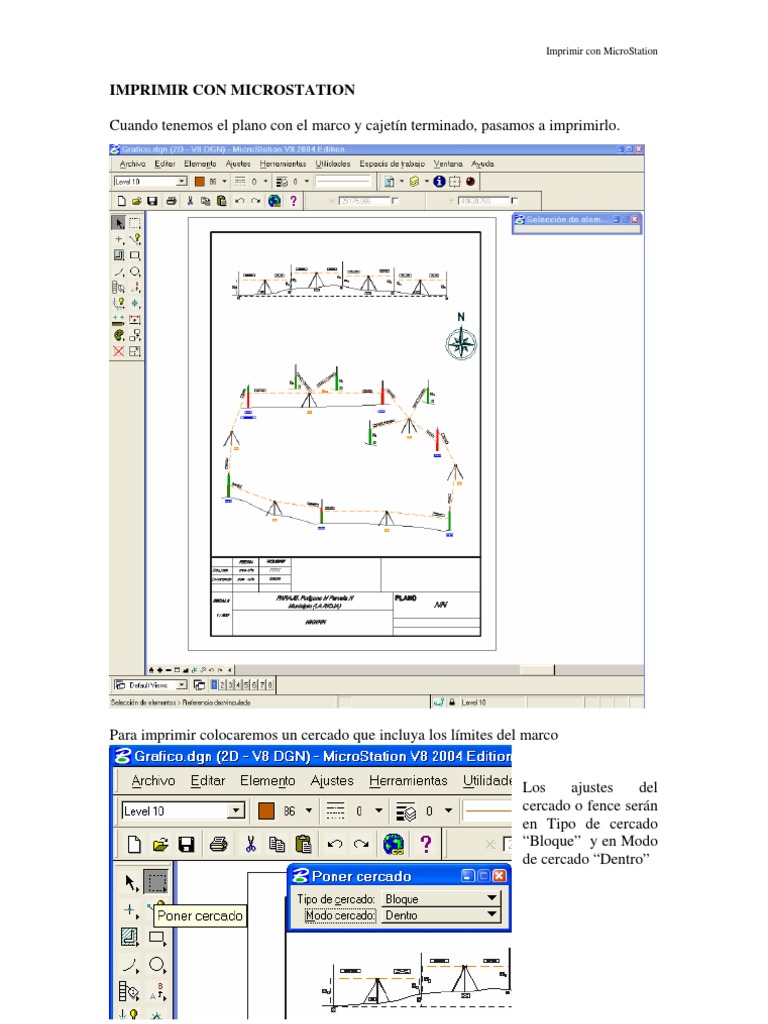Open Modo cercado dropdown showing Dentro
Screen dimensions: 768x1024
point(441,916)
